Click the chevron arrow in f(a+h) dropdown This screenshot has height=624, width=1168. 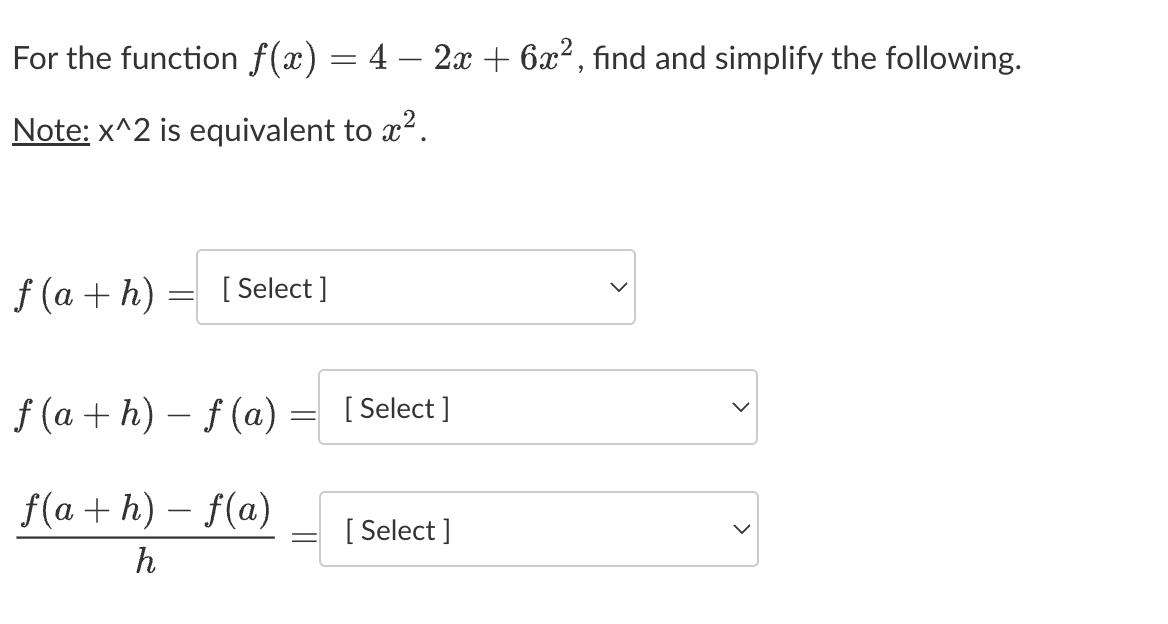click(618, 287)
